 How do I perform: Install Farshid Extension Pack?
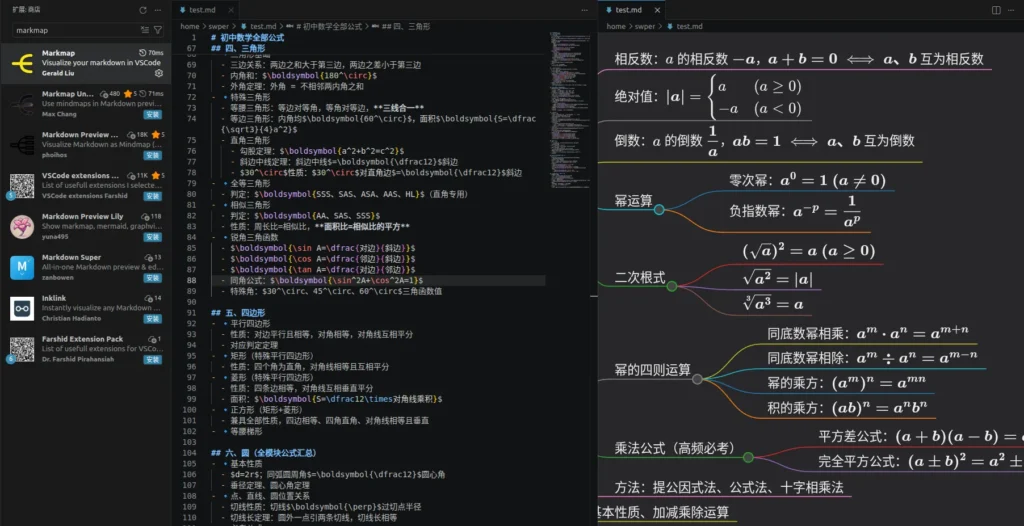tap(153, 359)
